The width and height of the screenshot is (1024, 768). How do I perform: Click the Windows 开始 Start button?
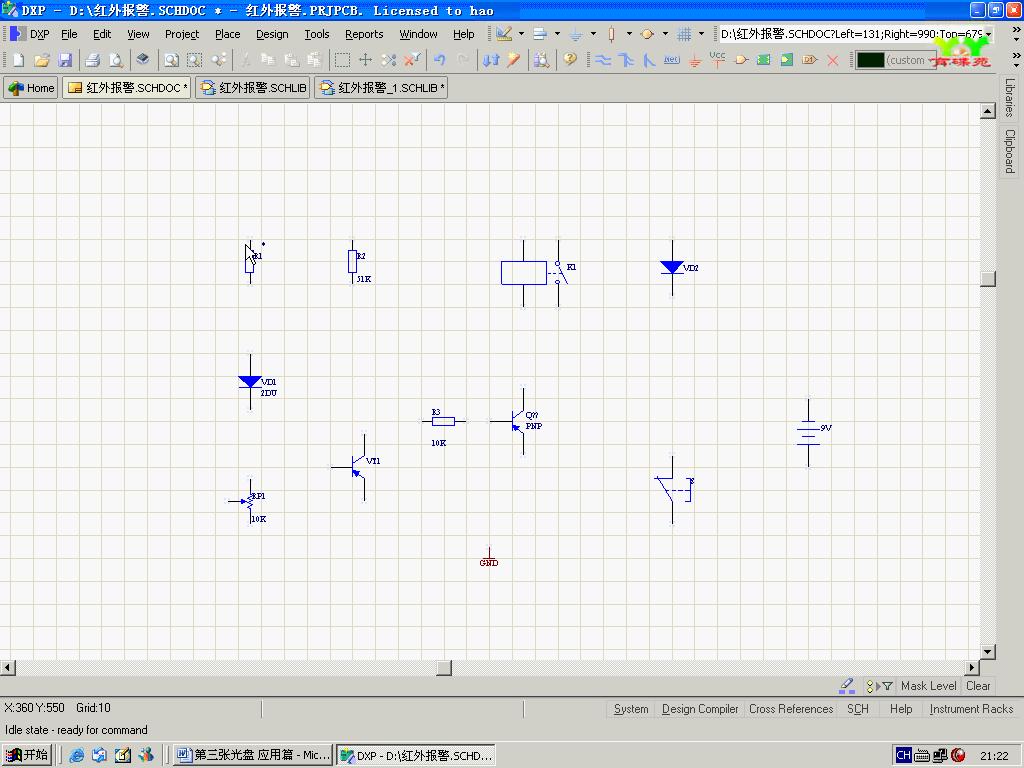click(x=27, y=755)
